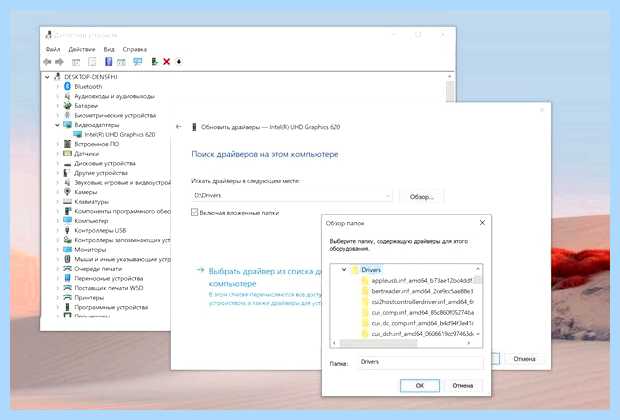620x420 pixels.
Task: Select Встроенное ПО in device tree
Action: click(x=96, y=144)
